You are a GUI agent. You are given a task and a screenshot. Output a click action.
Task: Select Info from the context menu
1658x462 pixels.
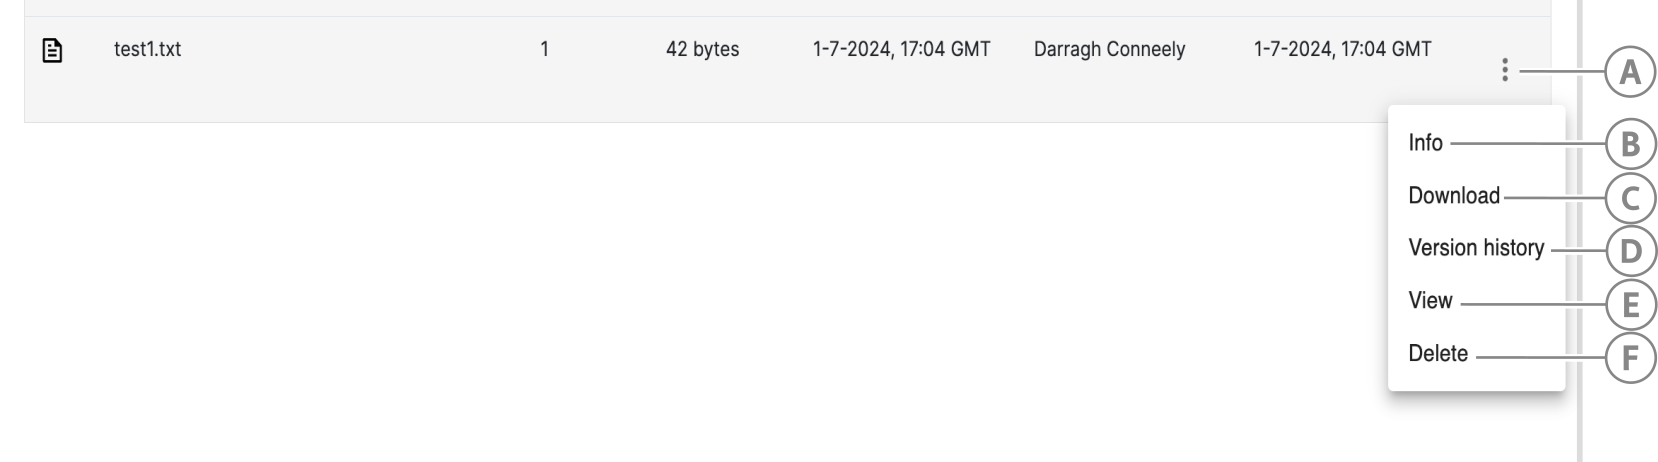[x=1425, y=143]
